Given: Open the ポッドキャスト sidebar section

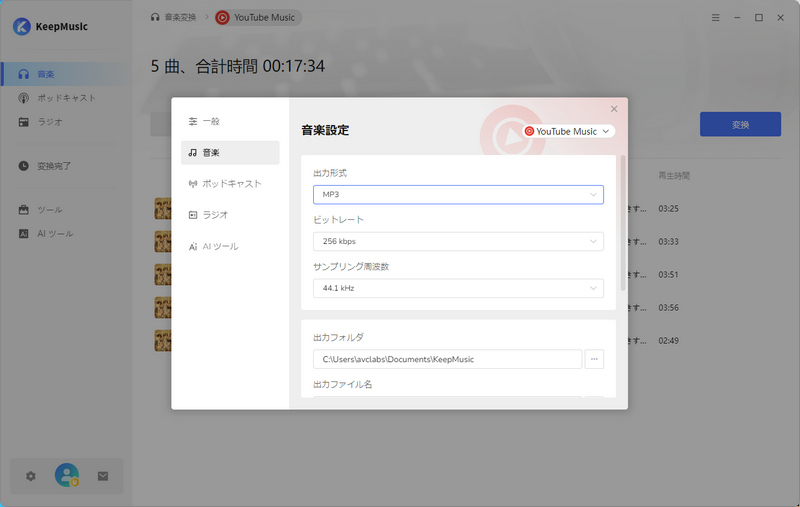Looking at the screenshot, I should pos(66,98).
